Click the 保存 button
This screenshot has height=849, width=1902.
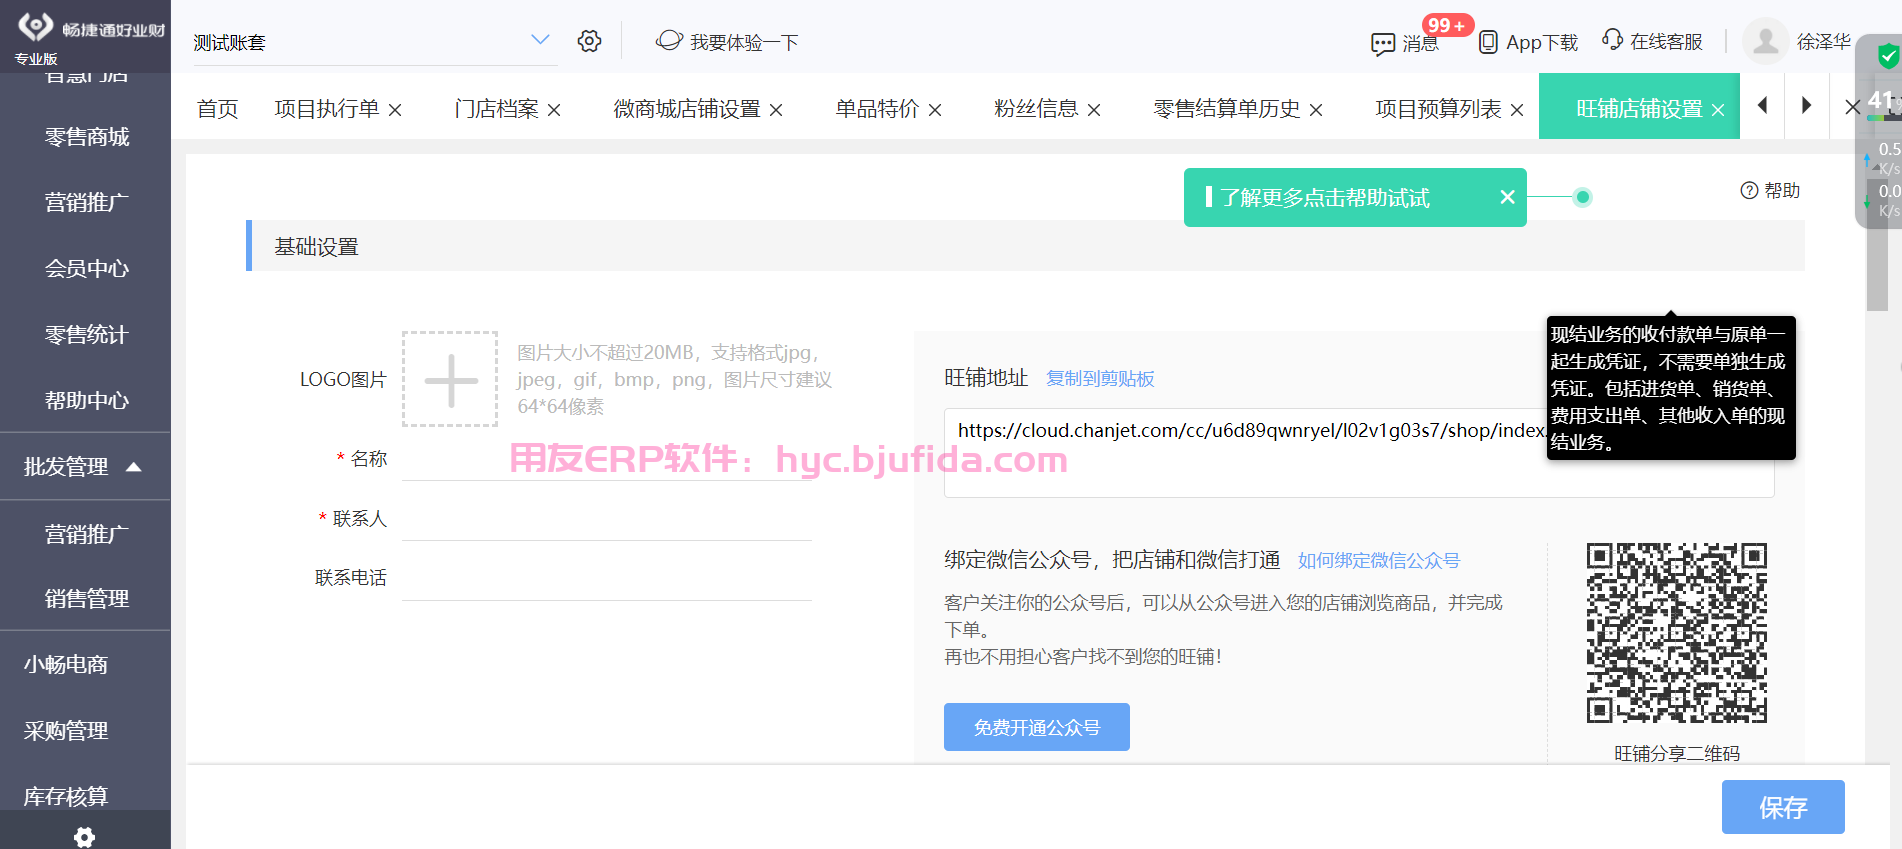click(1783, 807)
